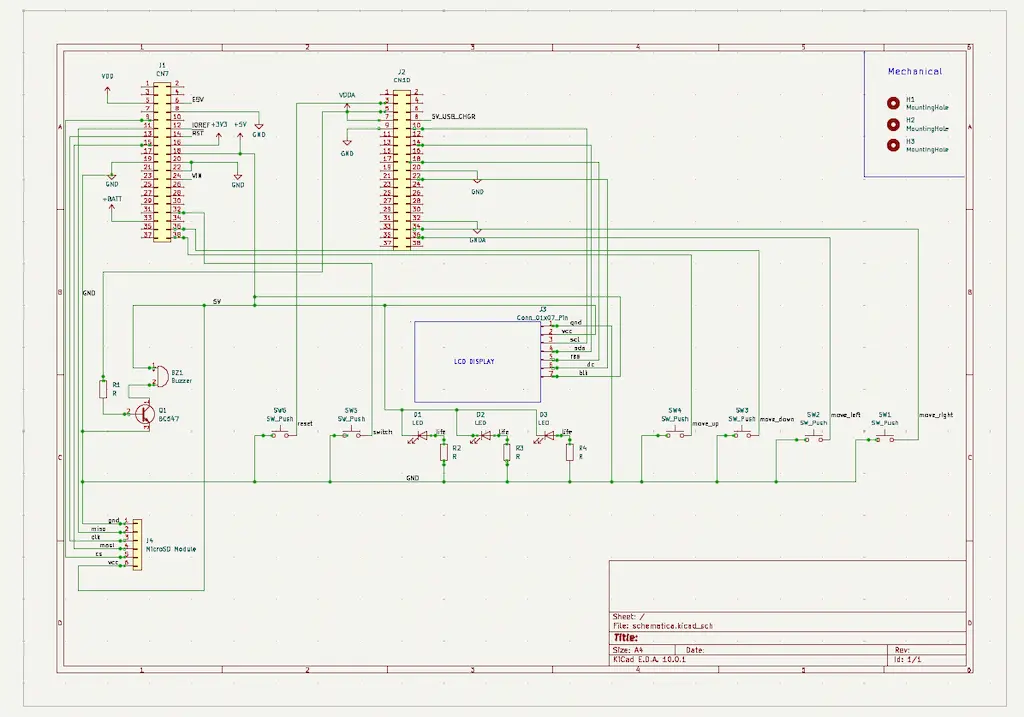Screen dimensions: 1024x717
Task: Click the dc net label at J3
Action: pyautogui.click(x=590, y=364)
